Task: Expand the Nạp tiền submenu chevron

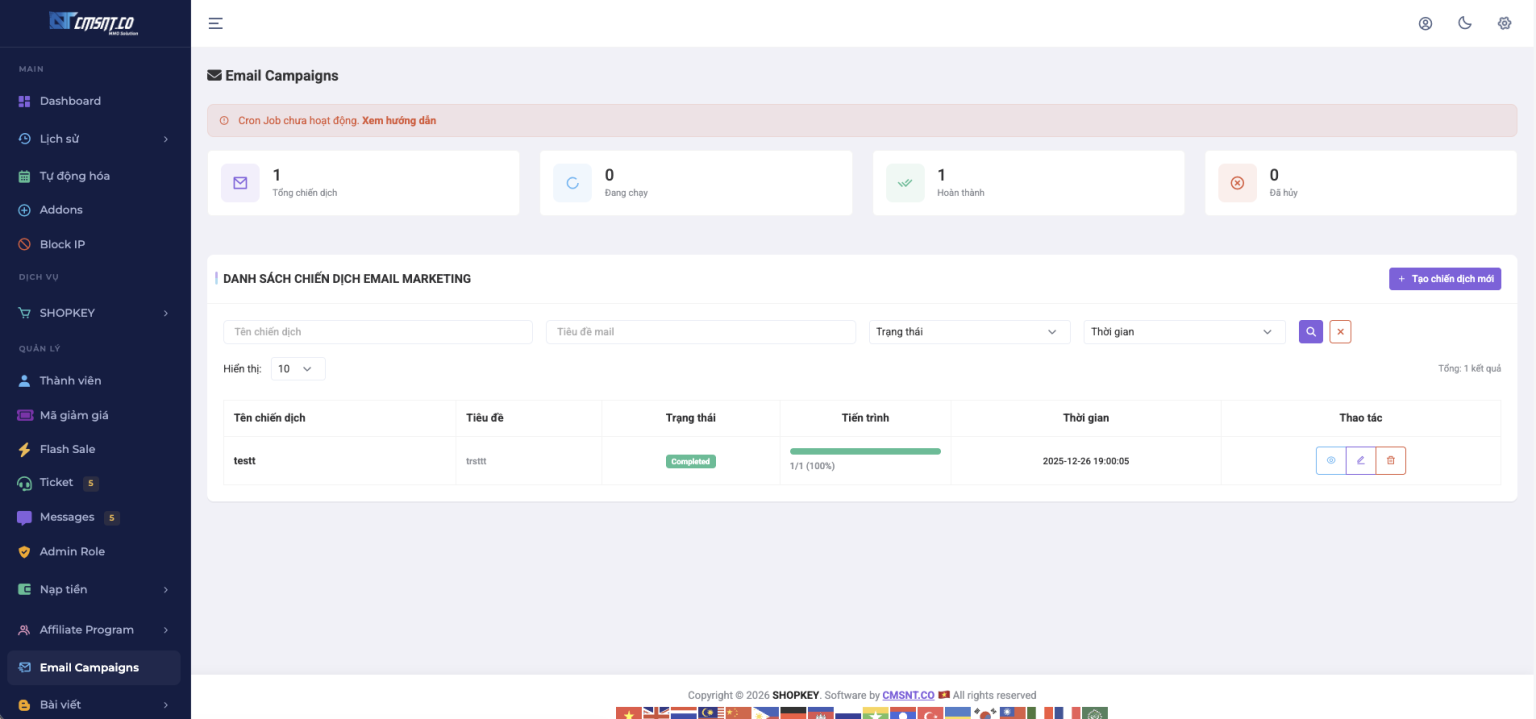Action: 166,590
